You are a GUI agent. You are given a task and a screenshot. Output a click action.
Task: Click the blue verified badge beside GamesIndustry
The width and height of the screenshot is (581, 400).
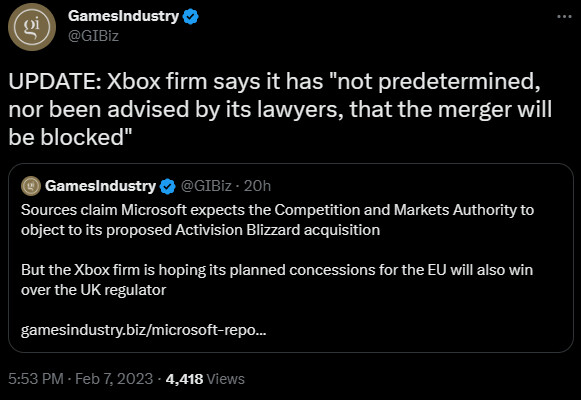tap(191, 17)
